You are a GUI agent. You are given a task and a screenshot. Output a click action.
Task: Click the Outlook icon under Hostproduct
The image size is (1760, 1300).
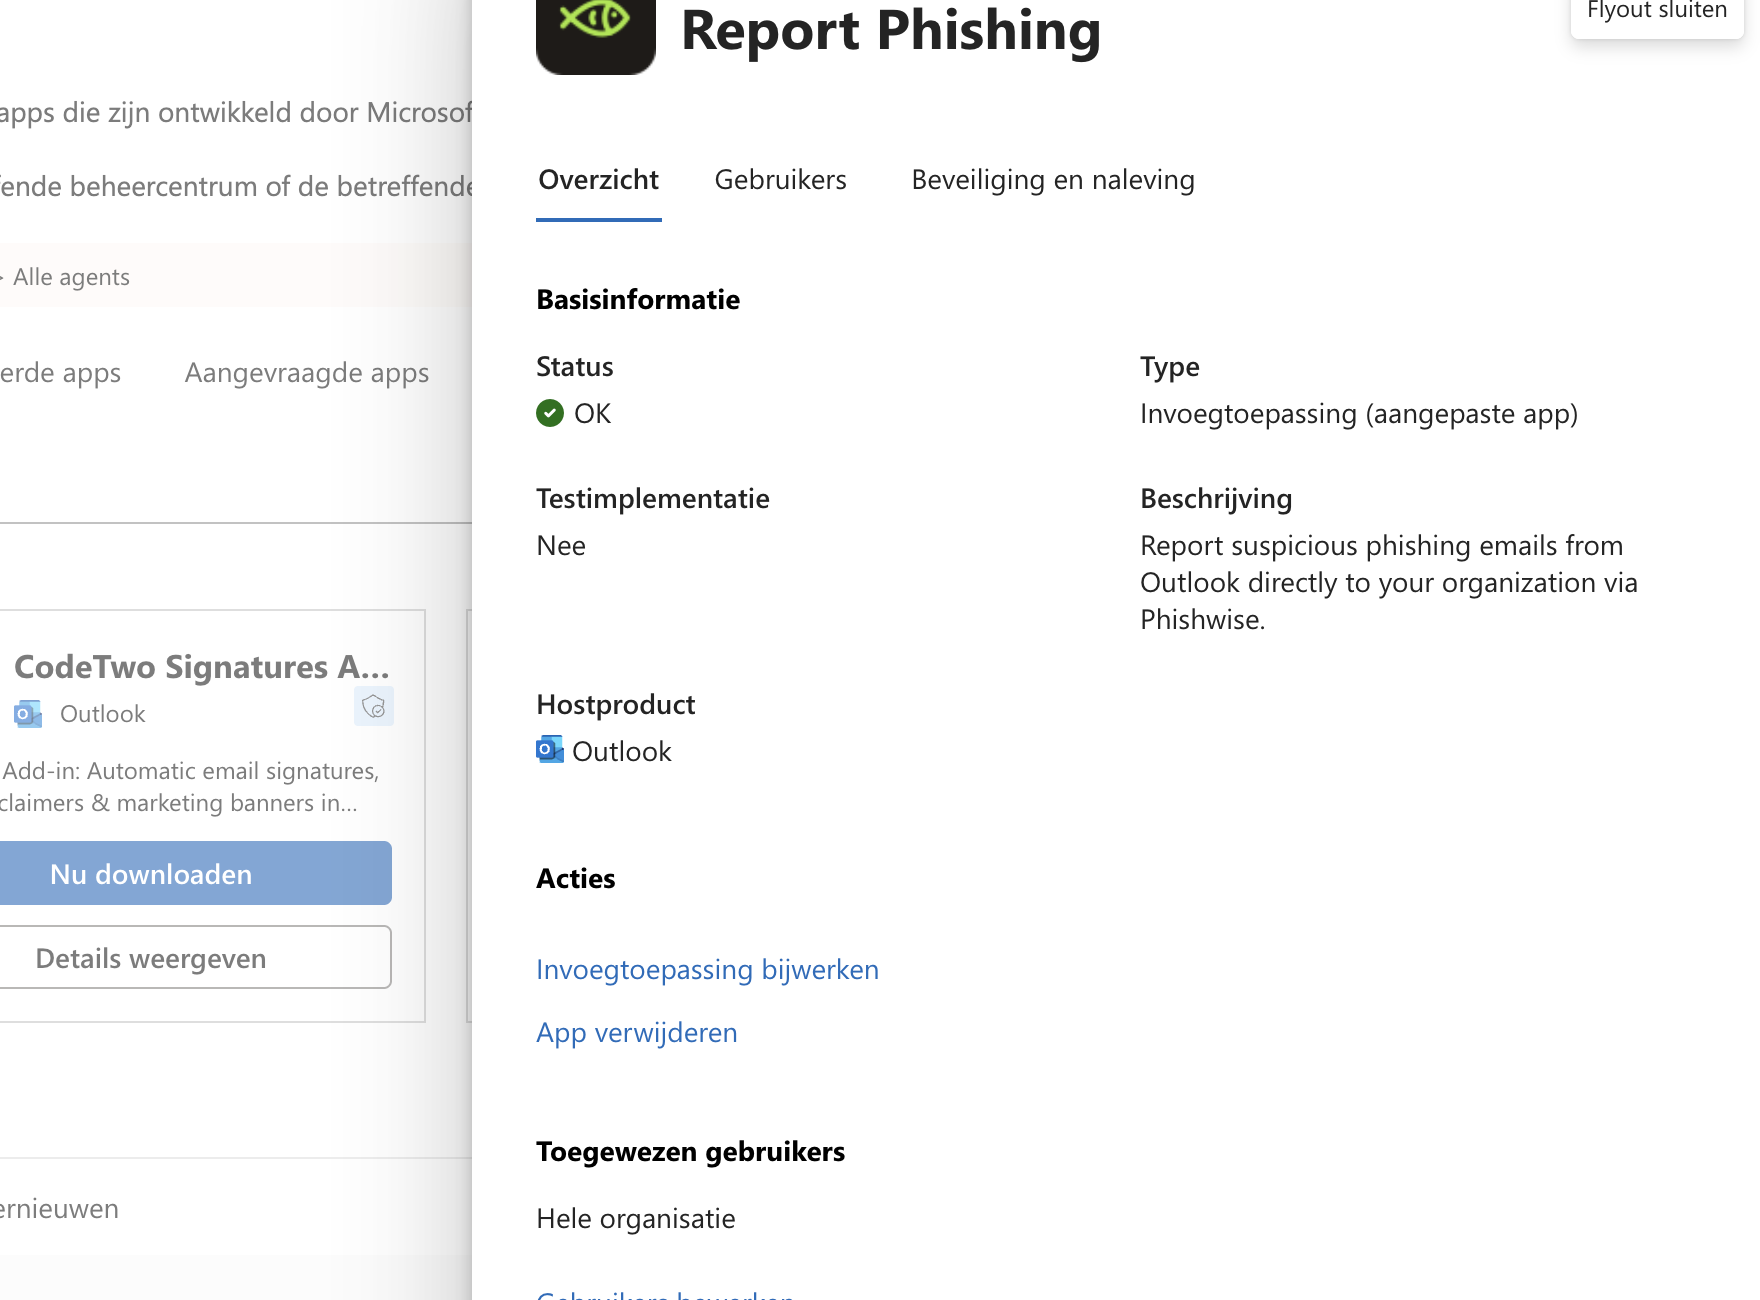[x=550, y=750]
